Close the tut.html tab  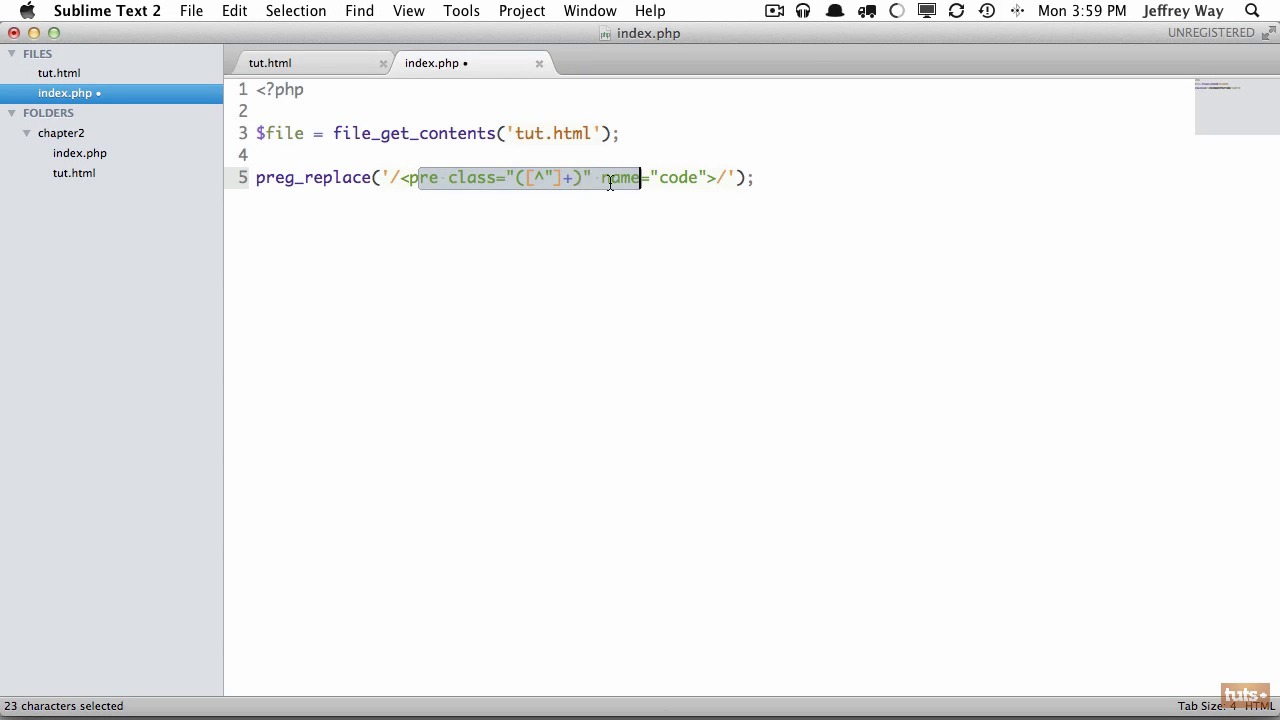(383, 63)
